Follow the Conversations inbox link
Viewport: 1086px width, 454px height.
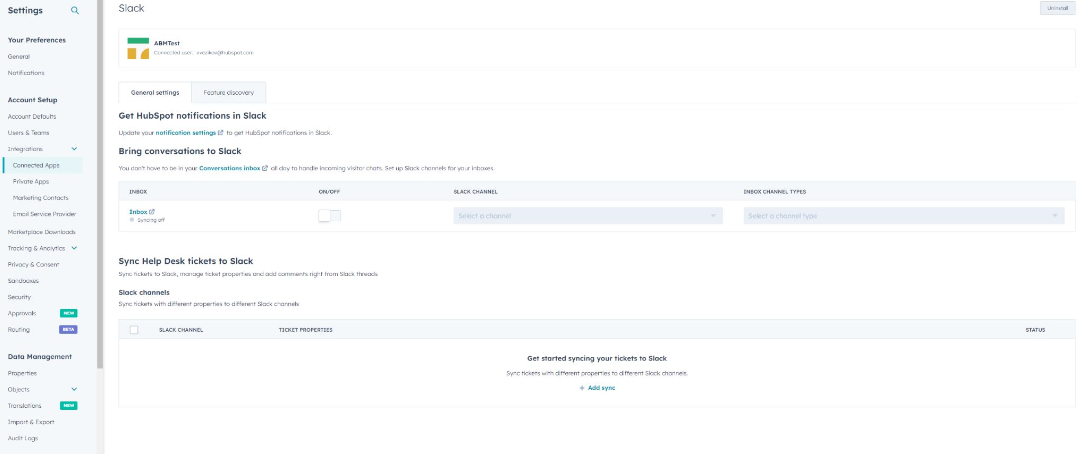click(x=230, y=168)
